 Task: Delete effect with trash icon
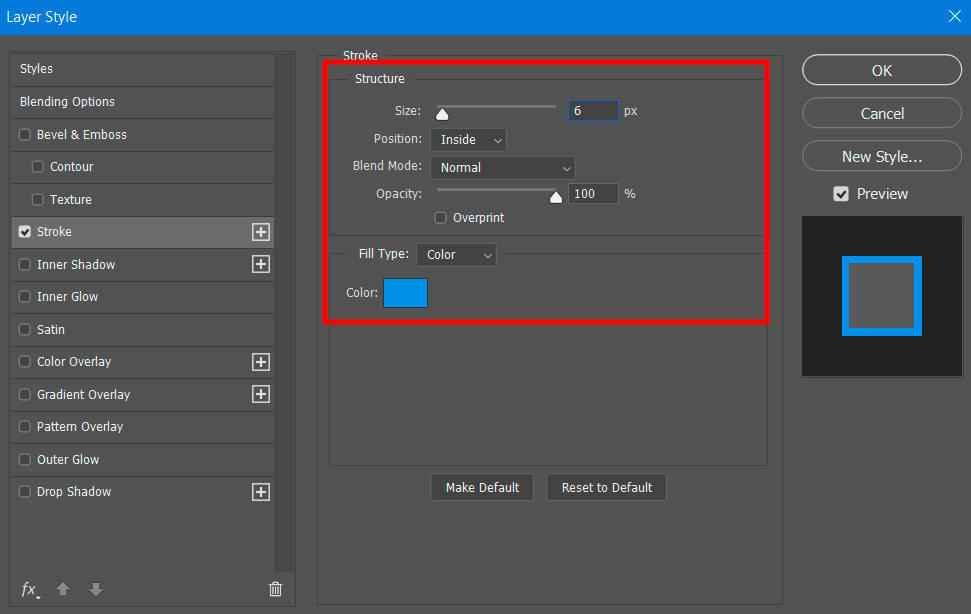pos(276,589)
